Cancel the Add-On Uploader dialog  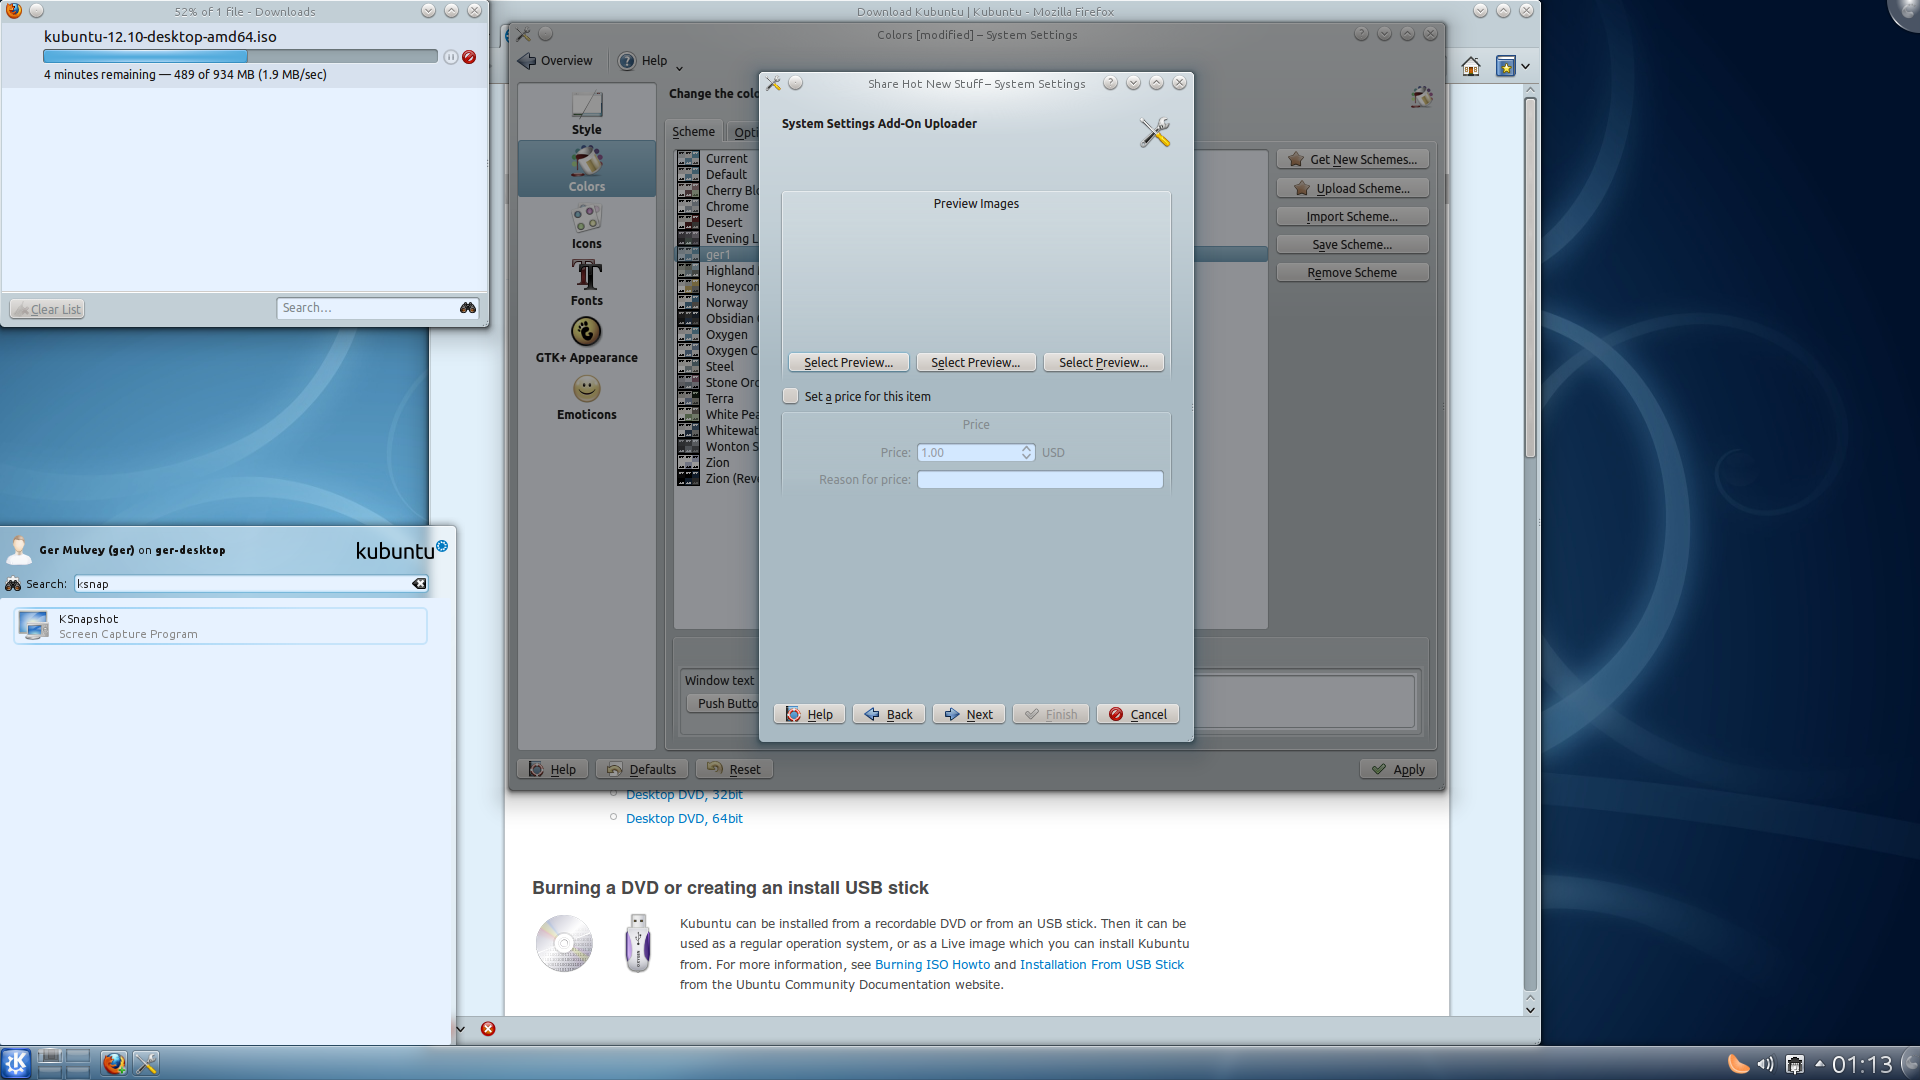point(1138,714)
